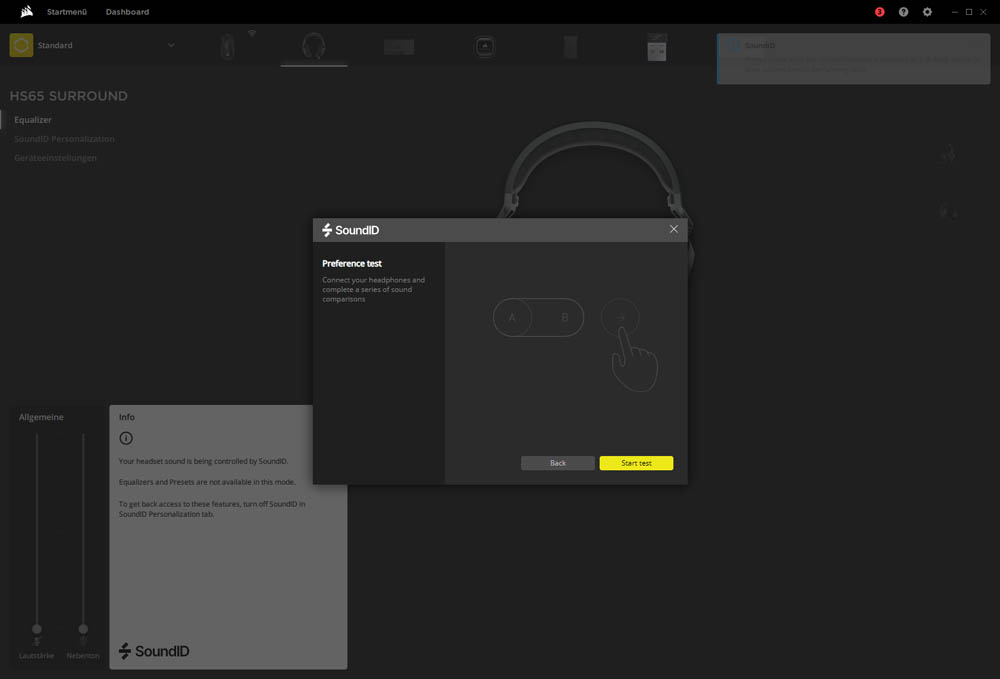The height and width of the screenshot is (679, 1000).
Task: Click the SoundID dialog title logo
Action: pyautogui.click(x=350, y=230)
